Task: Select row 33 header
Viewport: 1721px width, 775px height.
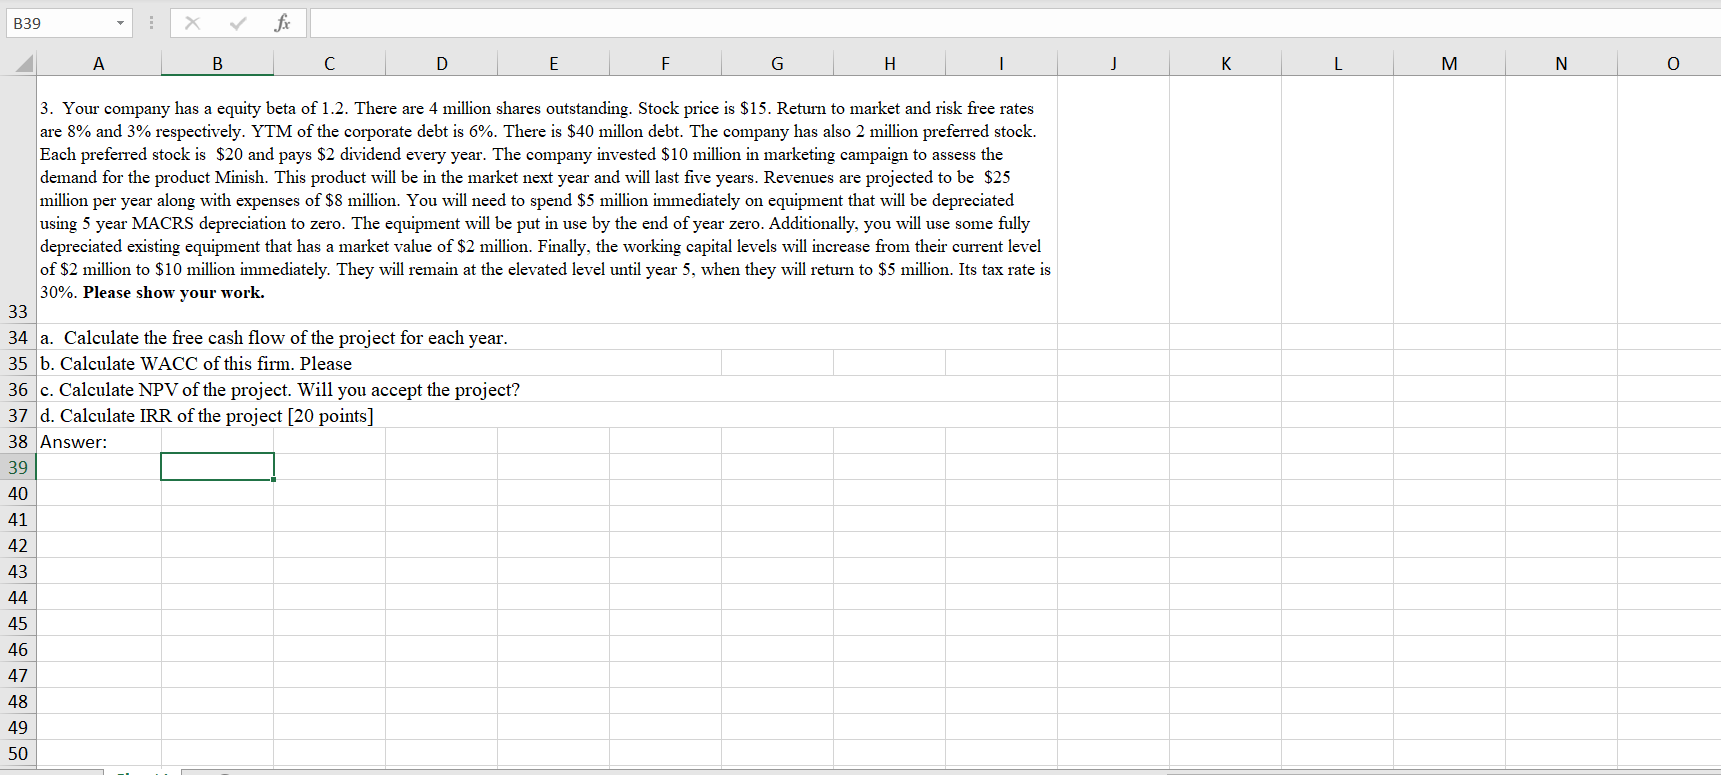Action: [18, 200]
